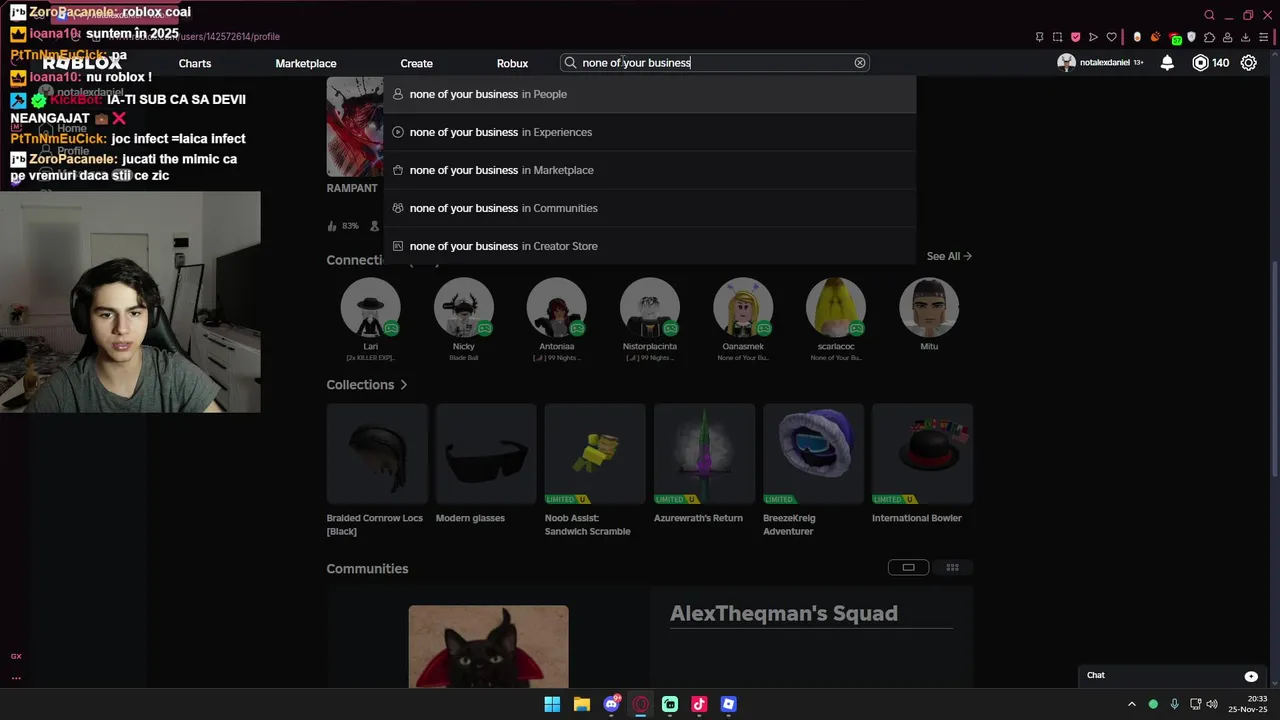Open the Robux balance showing 140
The height and width of the screenshot is (720, 1280).
(x=1211, y=62)
